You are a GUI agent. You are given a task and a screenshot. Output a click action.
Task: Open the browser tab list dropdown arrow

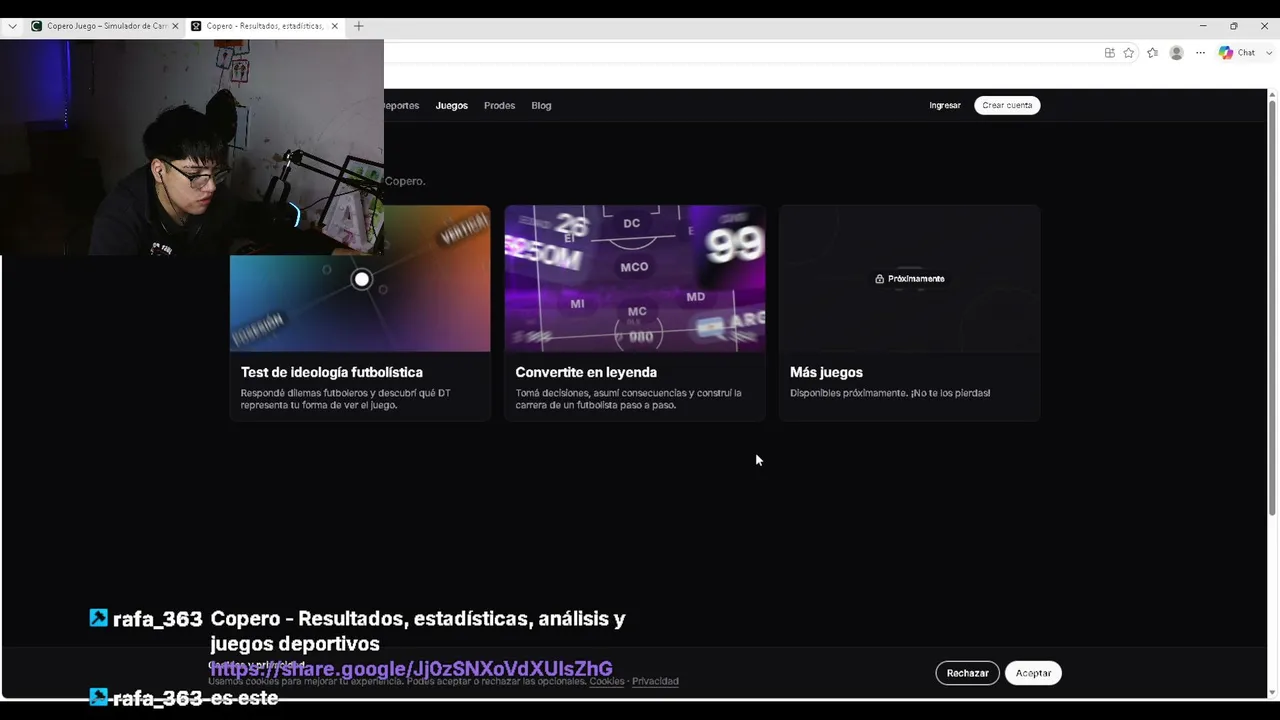(12, 26)
